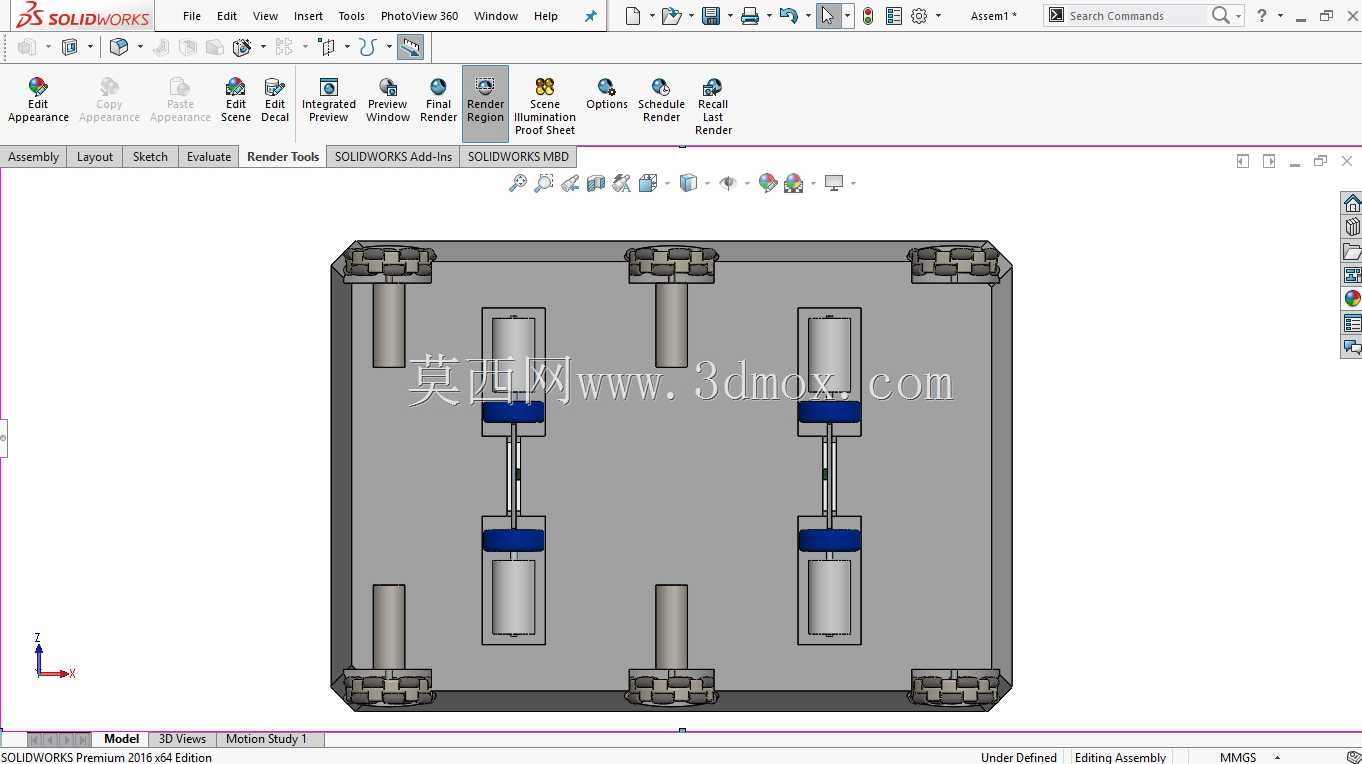
Task: Toggle the Render Region tool
Action: [x=485, y=103]
